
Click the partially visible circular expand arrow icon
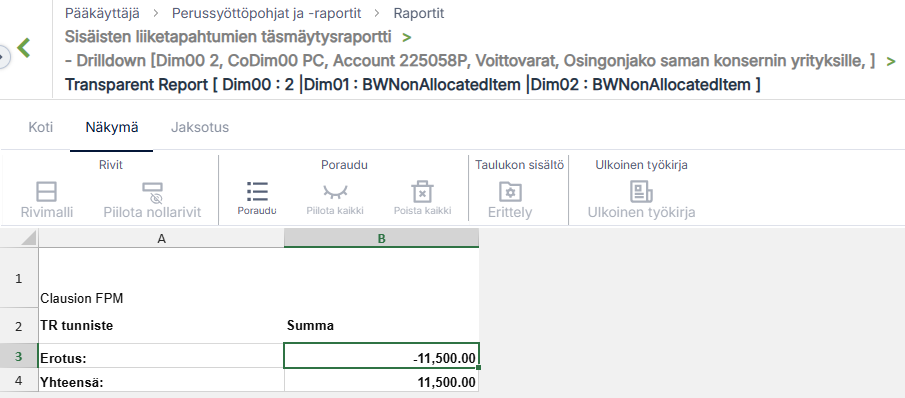tap(4, 57)
